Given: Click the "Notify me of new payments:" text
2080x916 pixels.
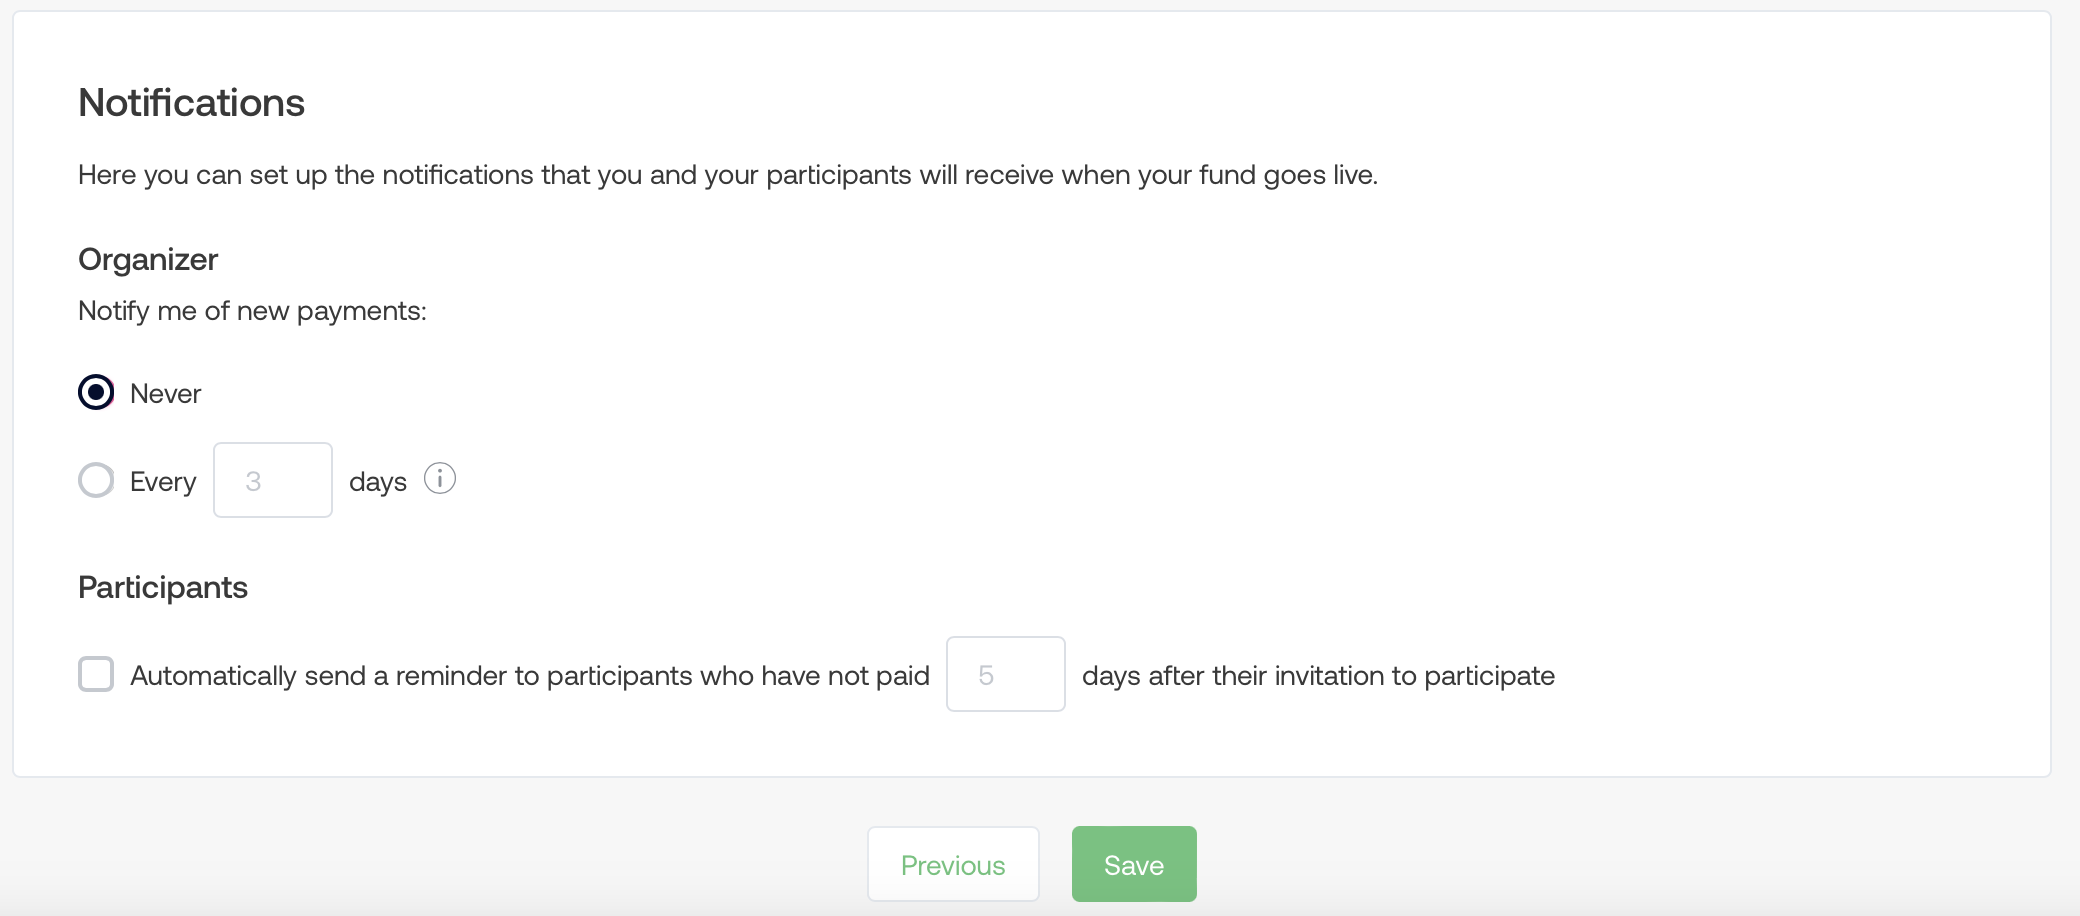Looking at the screenshot, I should 252,311.
